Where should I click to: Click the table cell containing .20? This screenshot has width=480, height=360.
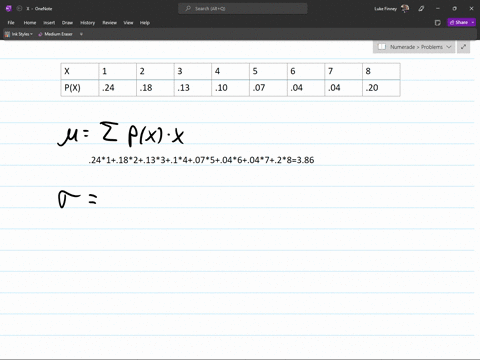pos(381,88)
